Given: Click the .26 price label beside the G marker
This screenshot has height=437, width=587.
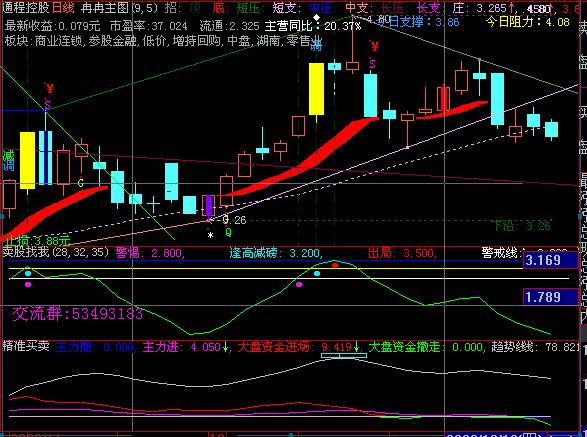Looking at the screenshot, I should (x=238, y=220).
